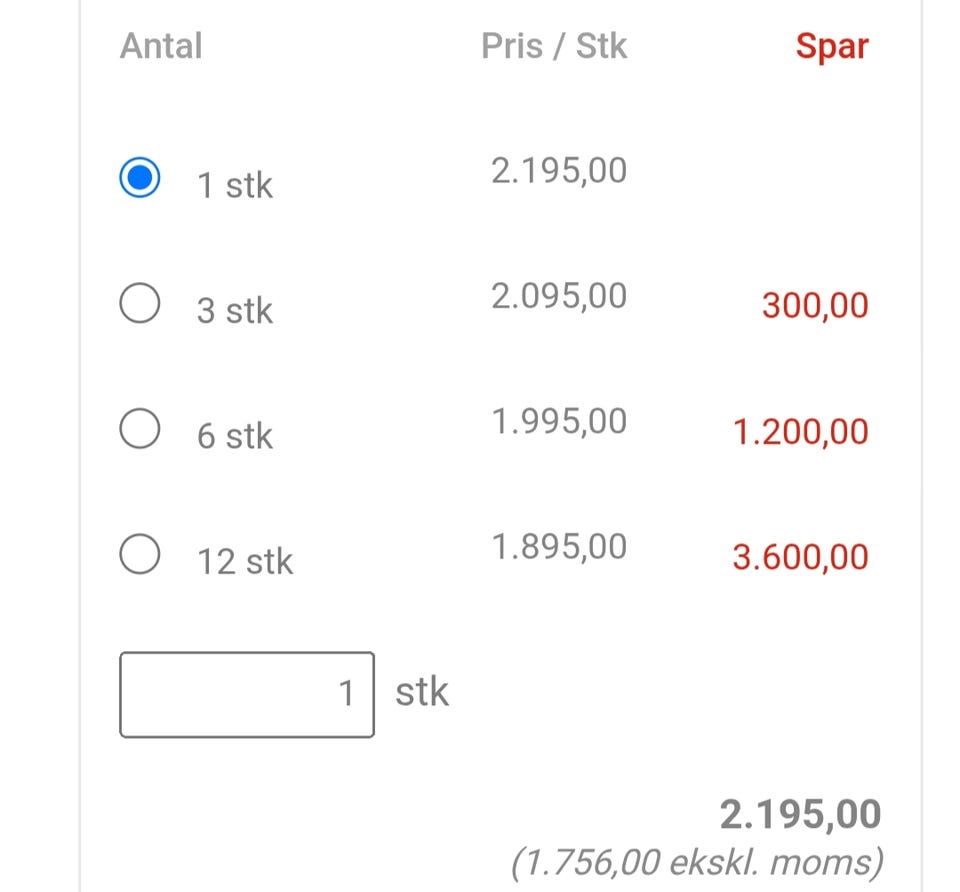Click the "6 stk" text label
960x892 pixels.
[234, 436]
